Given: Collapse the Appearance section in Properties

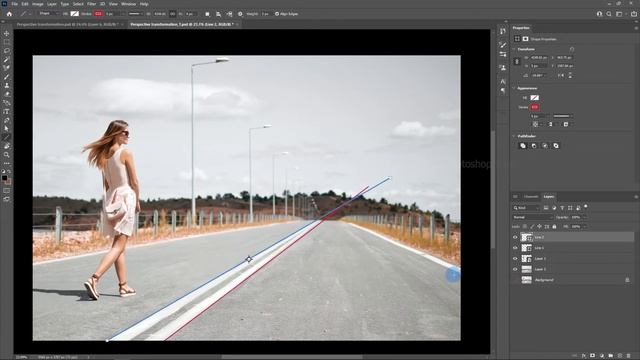Looking at the screenshot, I should coord(514,88).
